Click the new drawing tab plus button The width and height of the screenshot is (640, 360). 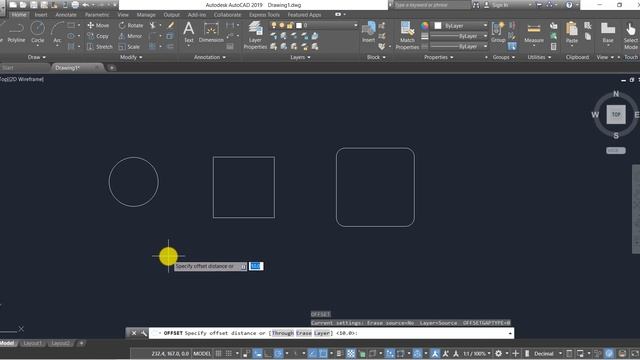coord(111,68)
